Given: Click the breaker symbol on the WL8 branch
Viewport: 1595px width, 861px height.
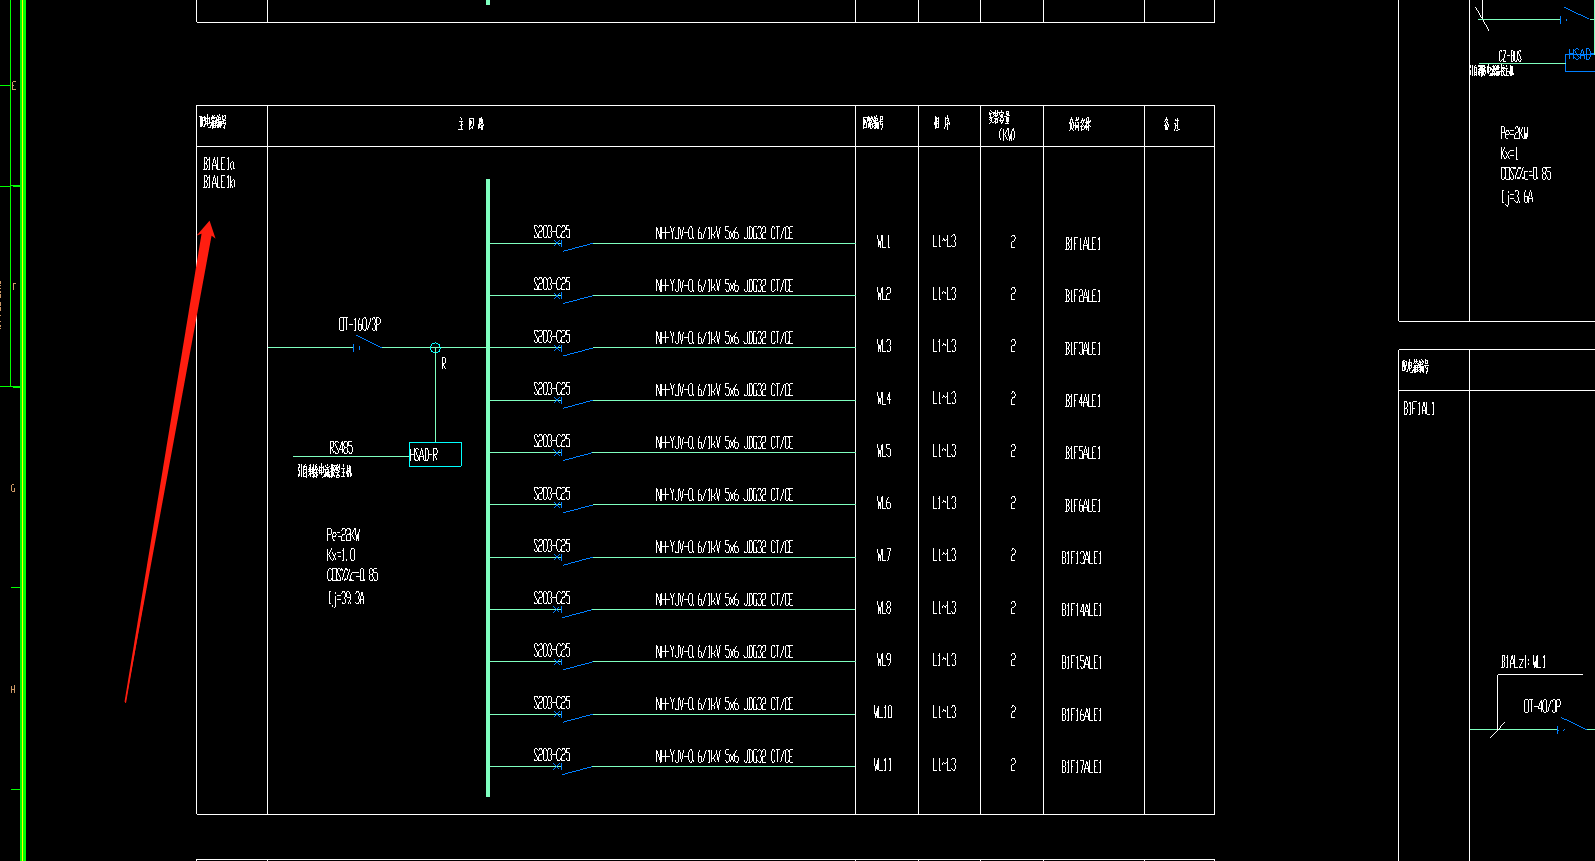Looking at the screenshot, I should 575,612.
